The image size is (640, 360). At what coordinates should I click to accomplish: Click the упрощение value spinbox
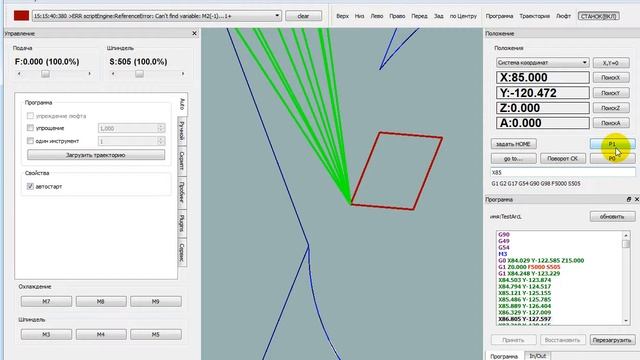(x=131, y=128)
